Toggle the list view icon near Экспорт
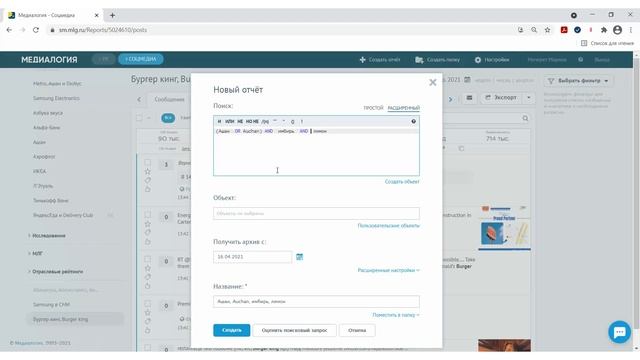Viewport: 640px width, 360px height. 469,98
